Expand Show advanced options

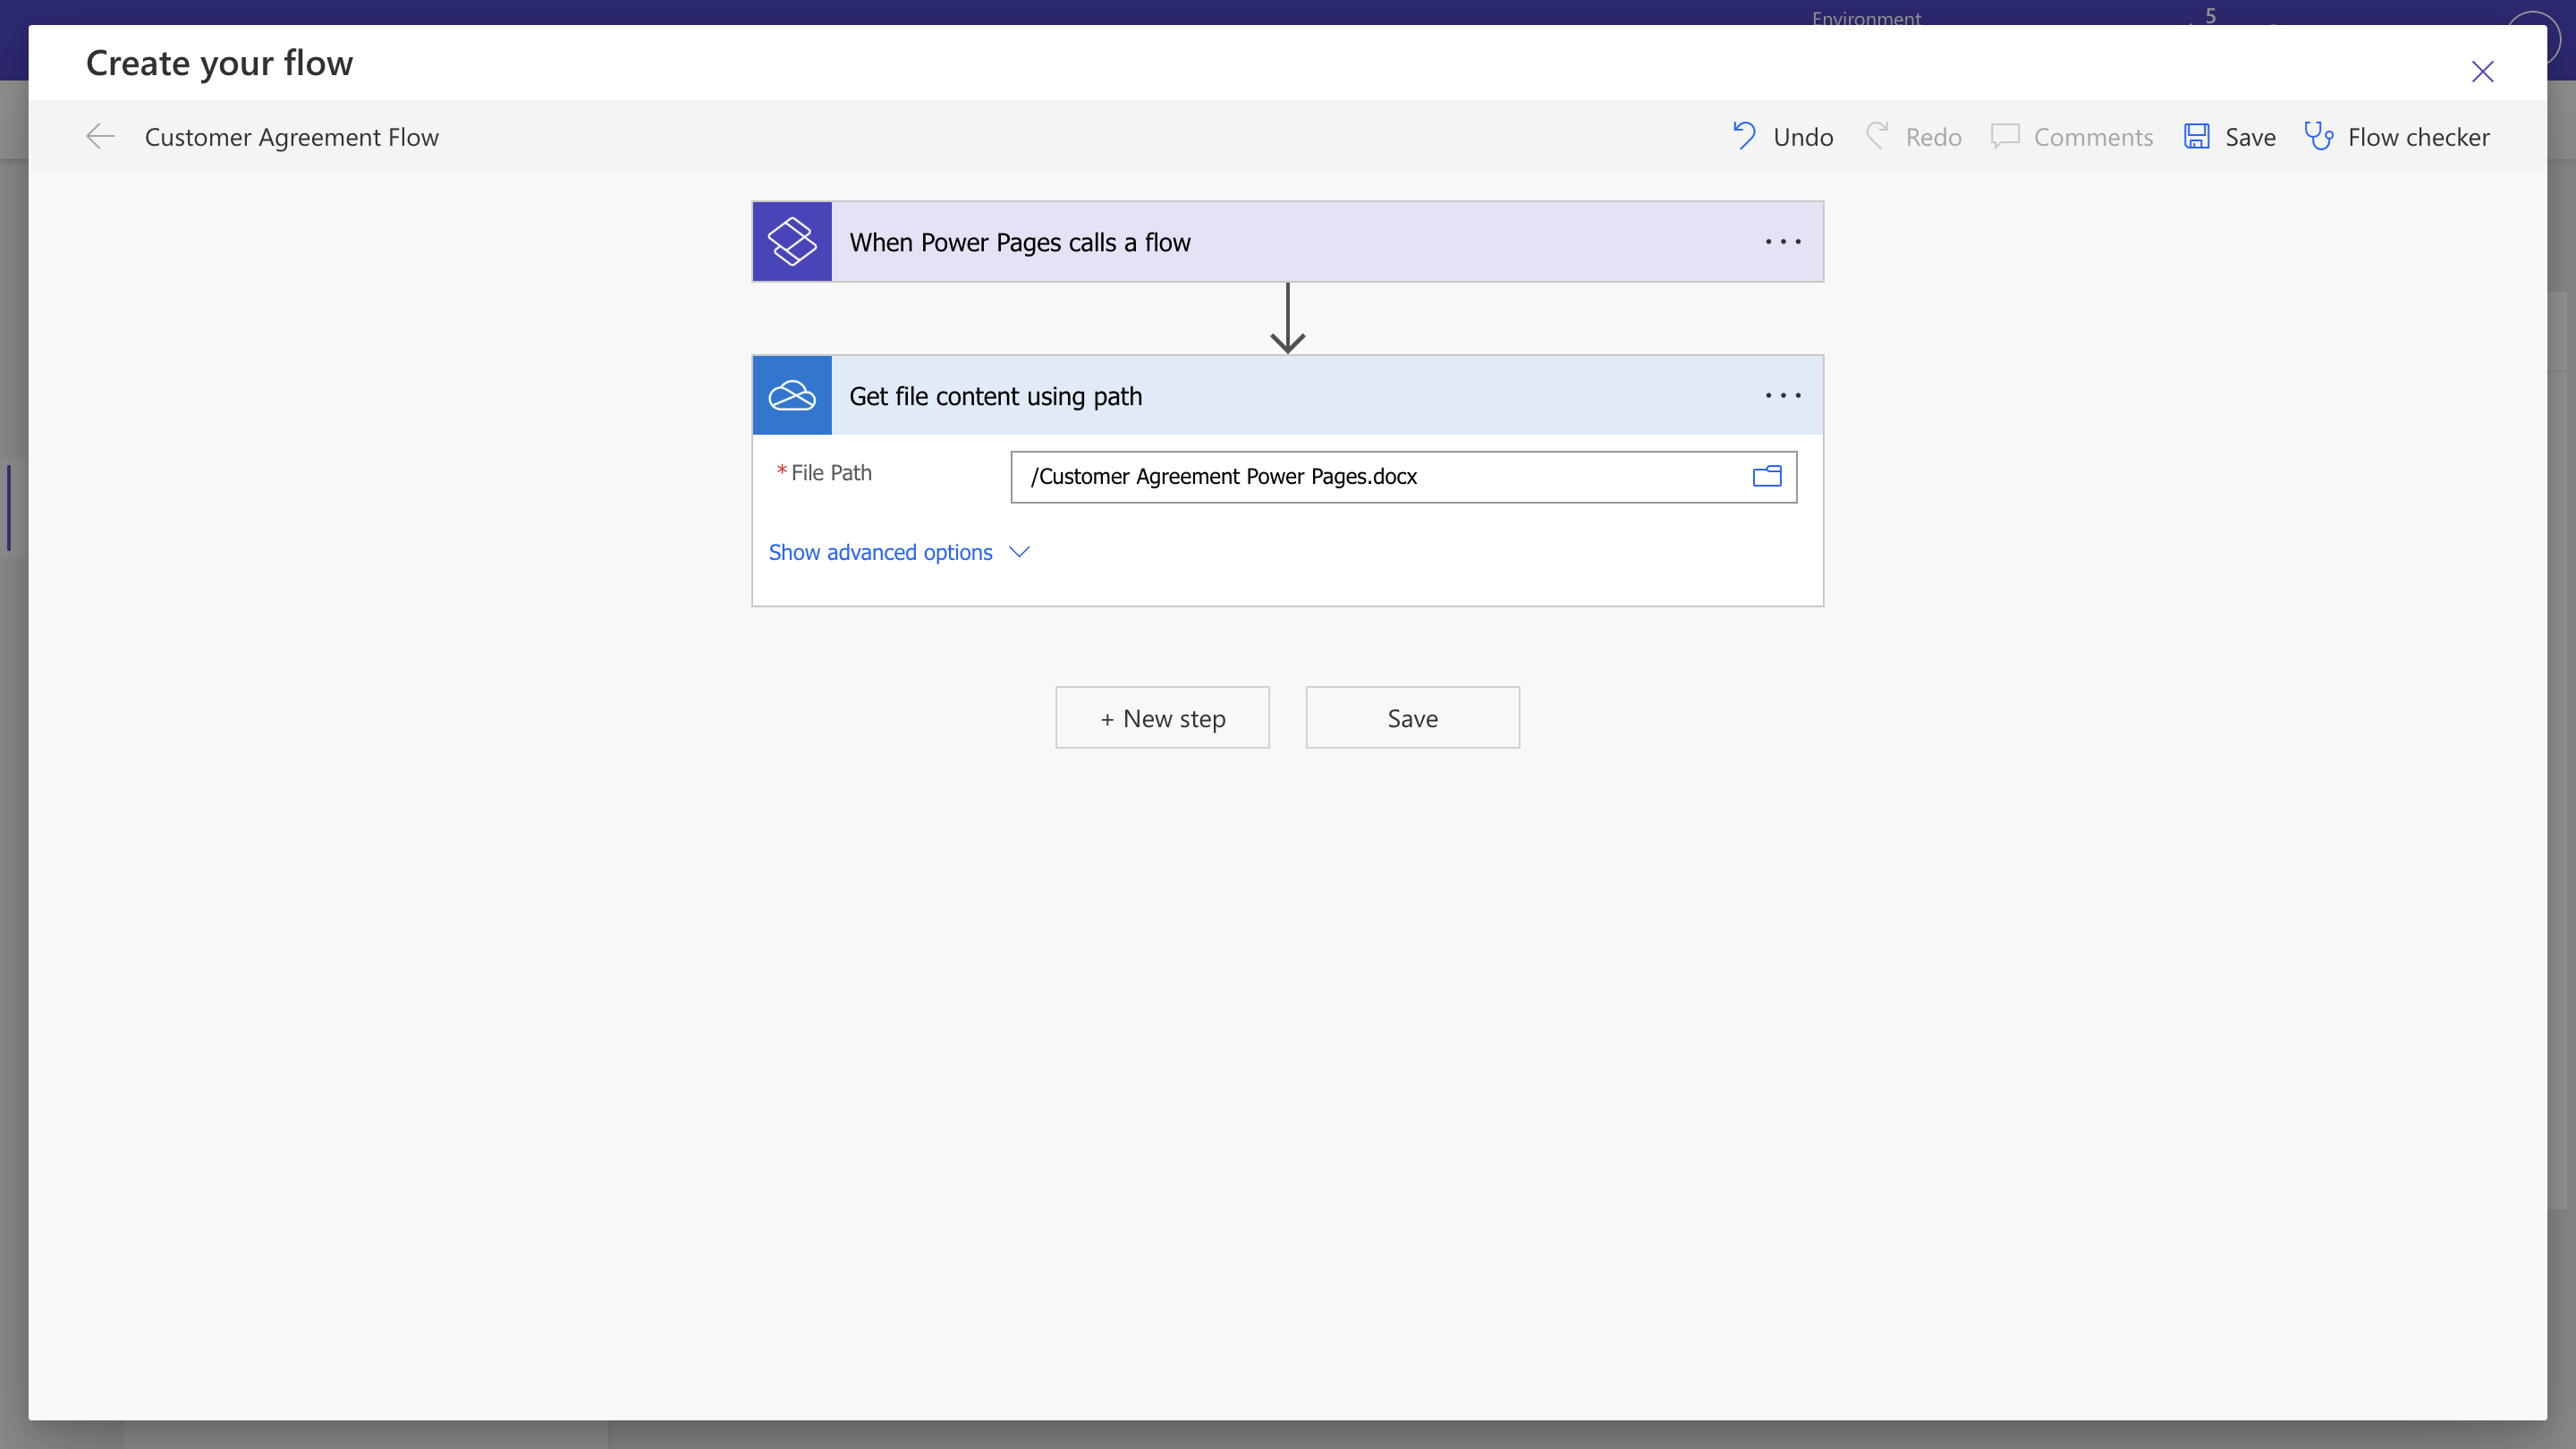pos(880,552)
